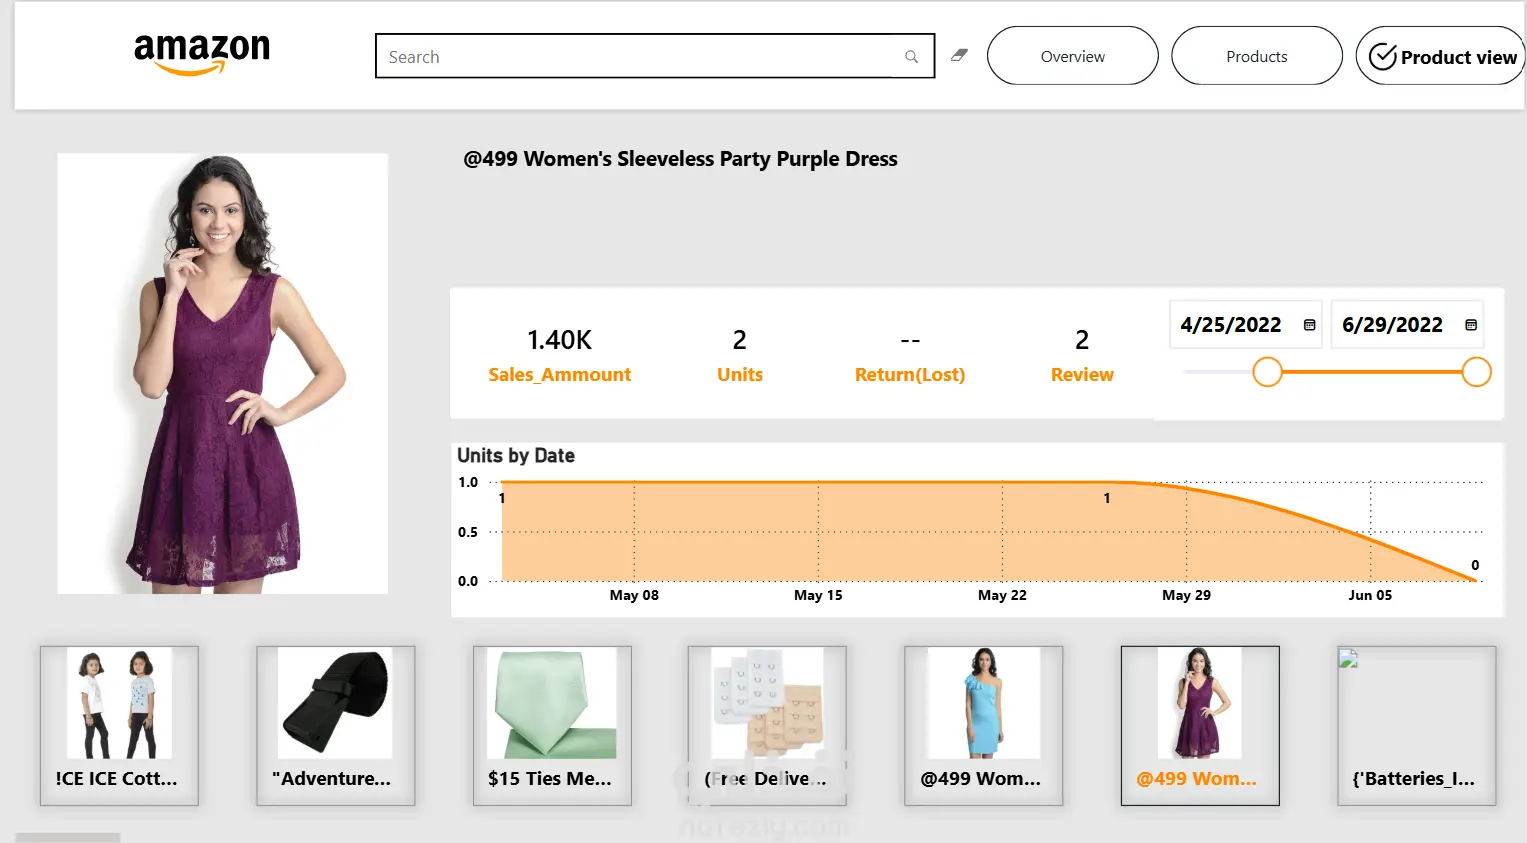
Task: Click the left date range slider handle
Action: coord(1267,372)
